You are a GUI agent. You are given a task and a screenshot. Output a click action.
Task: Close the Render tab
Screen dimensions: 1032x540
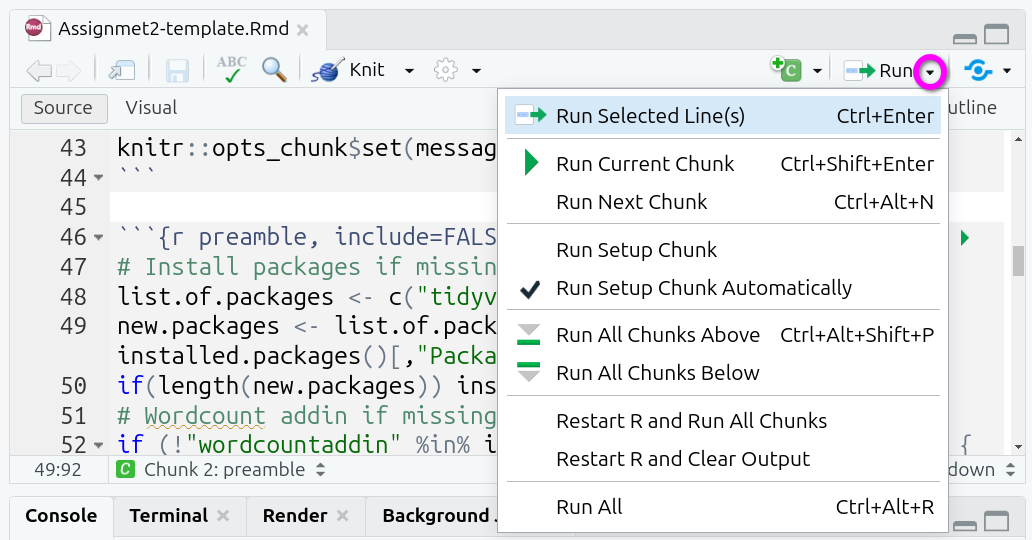(342, 516)
